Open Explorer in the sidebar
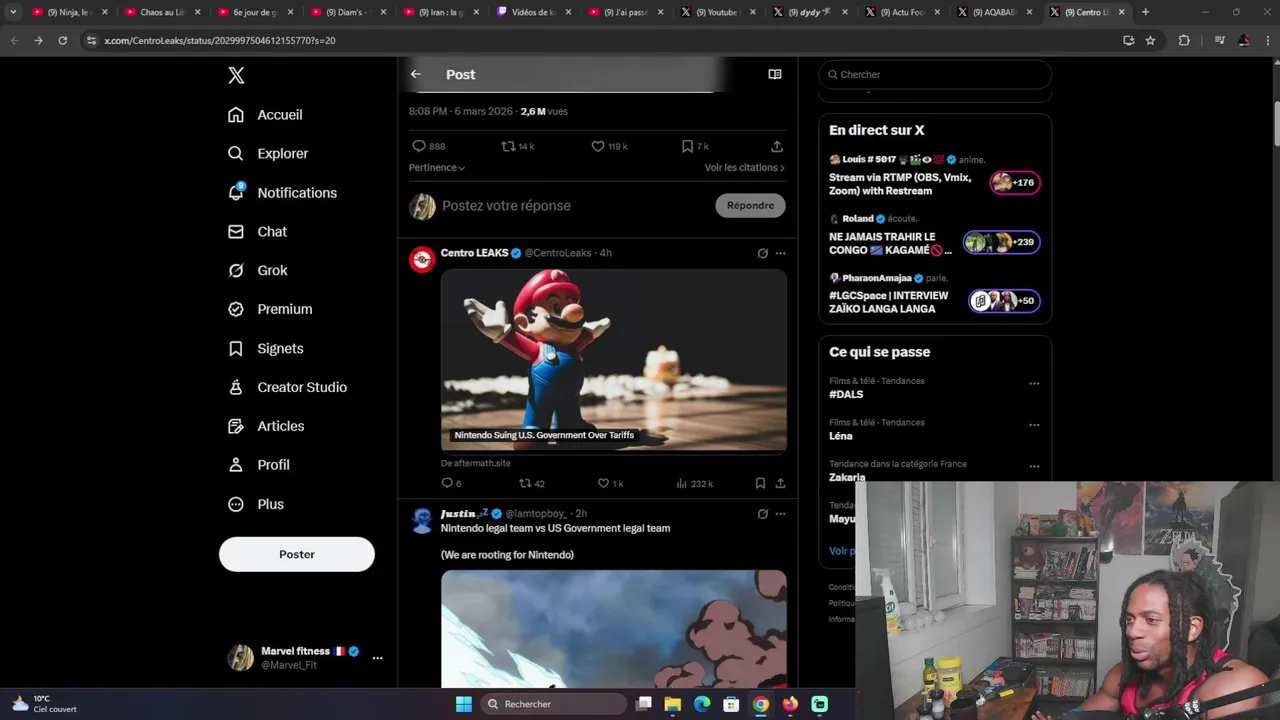Screen dimensions: 1280x720 point(268,153)
